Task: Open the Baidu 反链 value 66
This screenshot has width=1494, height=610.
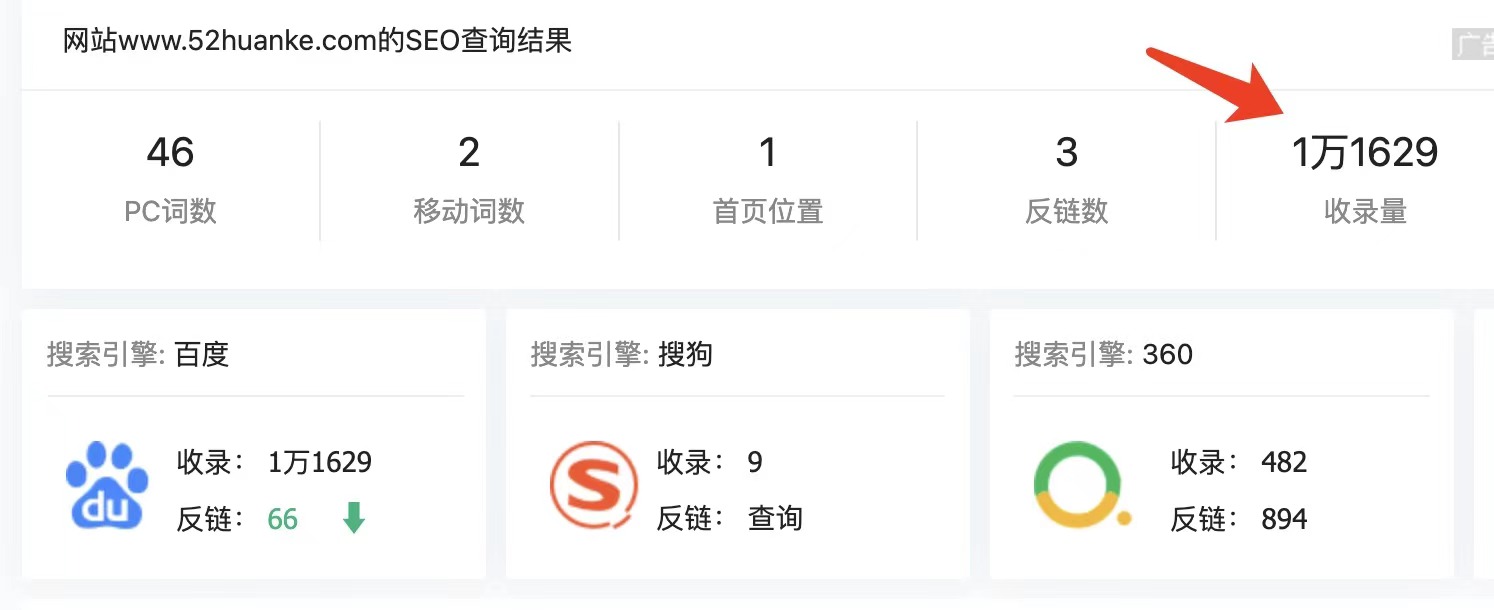Action: pyautogui.click(x=283, y=519)
